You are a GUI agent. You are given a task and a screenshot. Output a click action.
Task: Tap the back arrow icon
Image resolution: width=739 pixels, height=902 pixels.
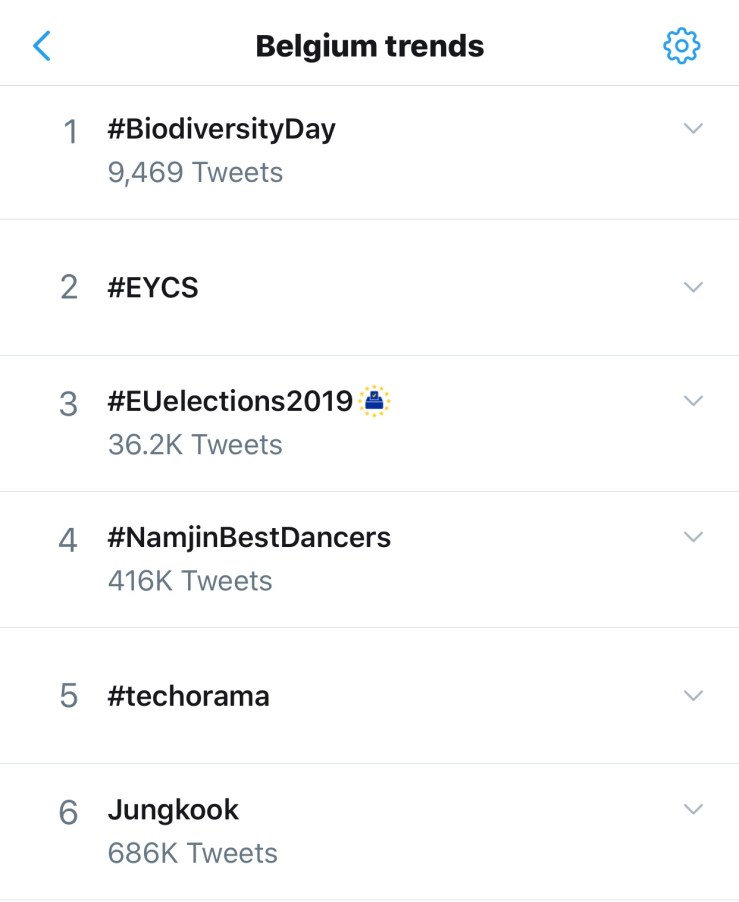pyautogui.click(x=42, y=45)
